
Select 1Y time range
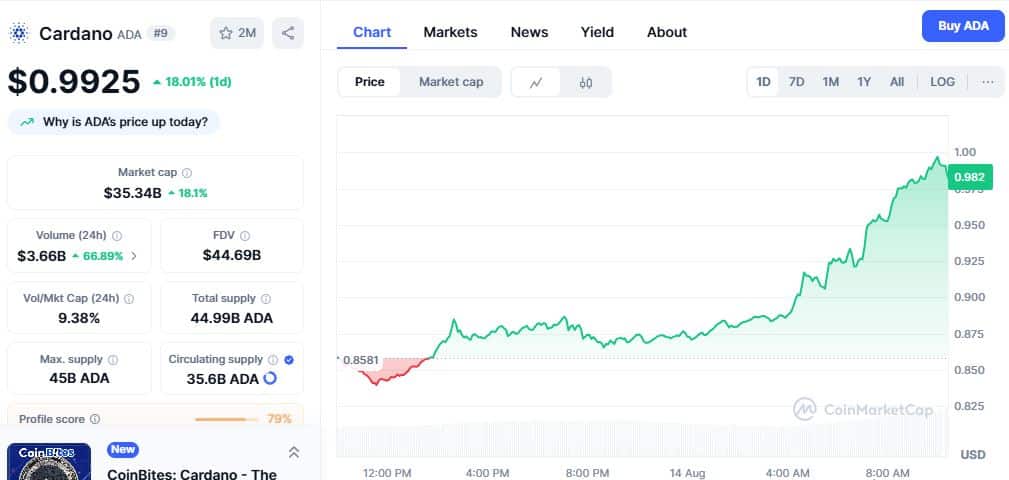[864, 82]
